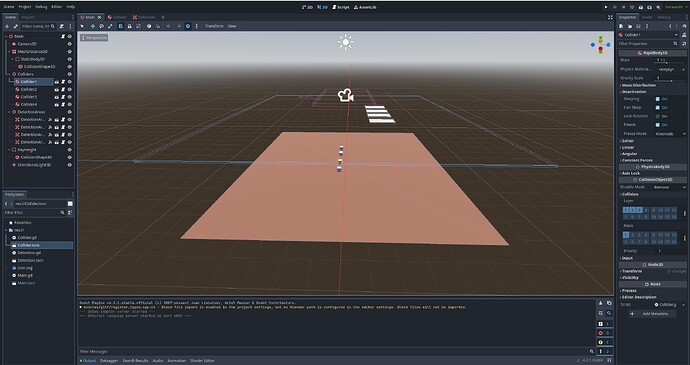690x365 pixels.
Task: Click Filter Properties search field
Action: (649, 44)
